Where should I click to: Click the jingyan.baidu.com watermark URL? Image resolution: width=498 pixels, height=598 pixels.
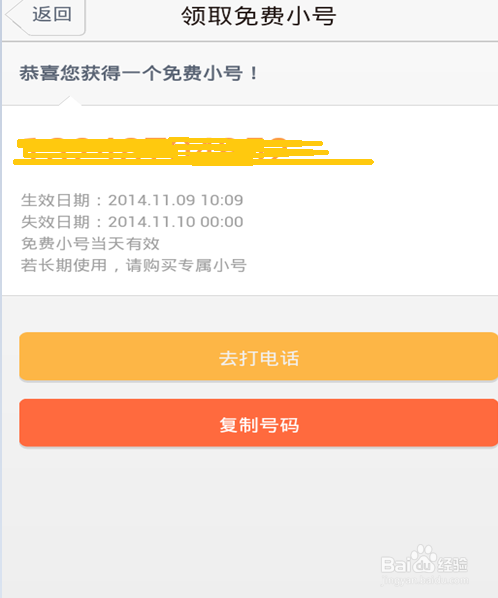tap(425, 580)
